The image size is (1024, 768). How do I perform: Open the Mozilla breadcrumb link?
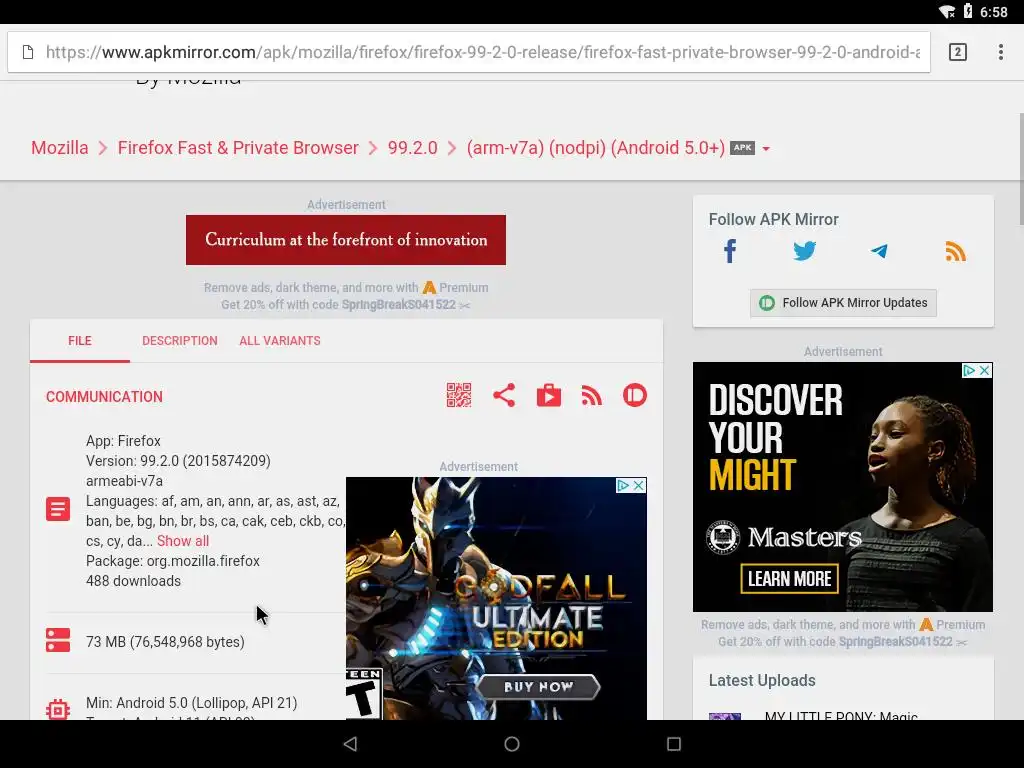[x=59, y=148]
